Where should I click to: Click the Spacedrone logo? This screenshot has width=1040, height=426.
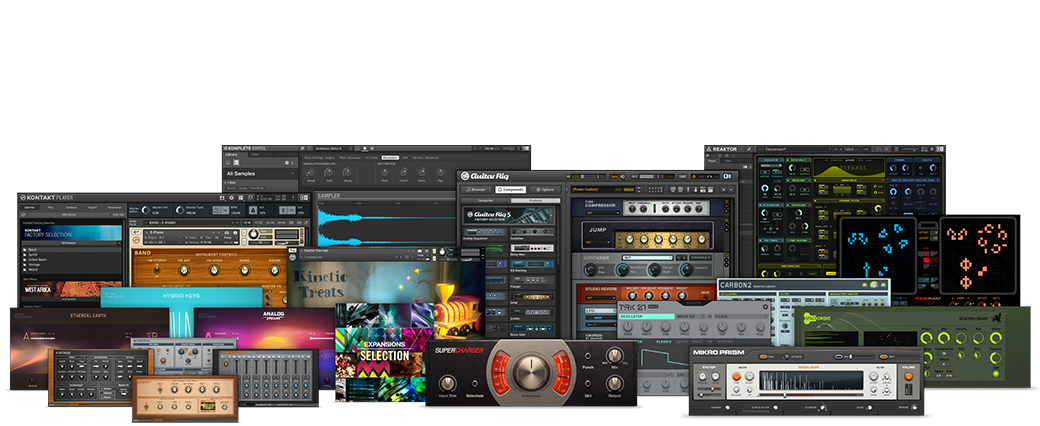tap(817, 319)
